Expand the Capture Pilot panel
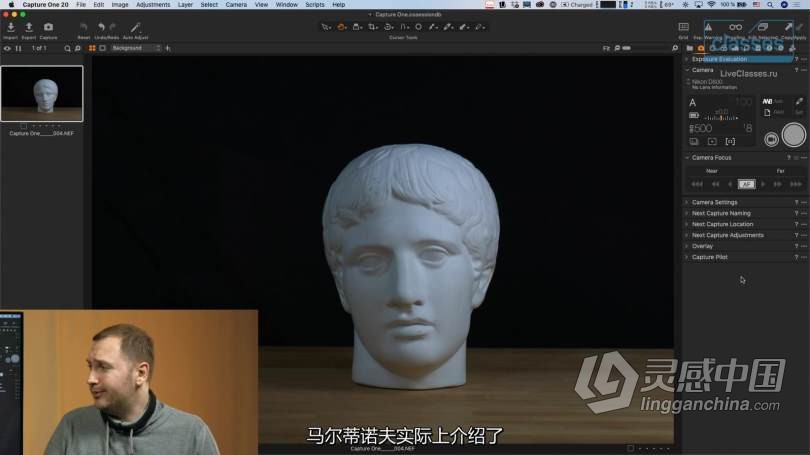810x455 pixels. pyautogui.click(x=687, y=257)
